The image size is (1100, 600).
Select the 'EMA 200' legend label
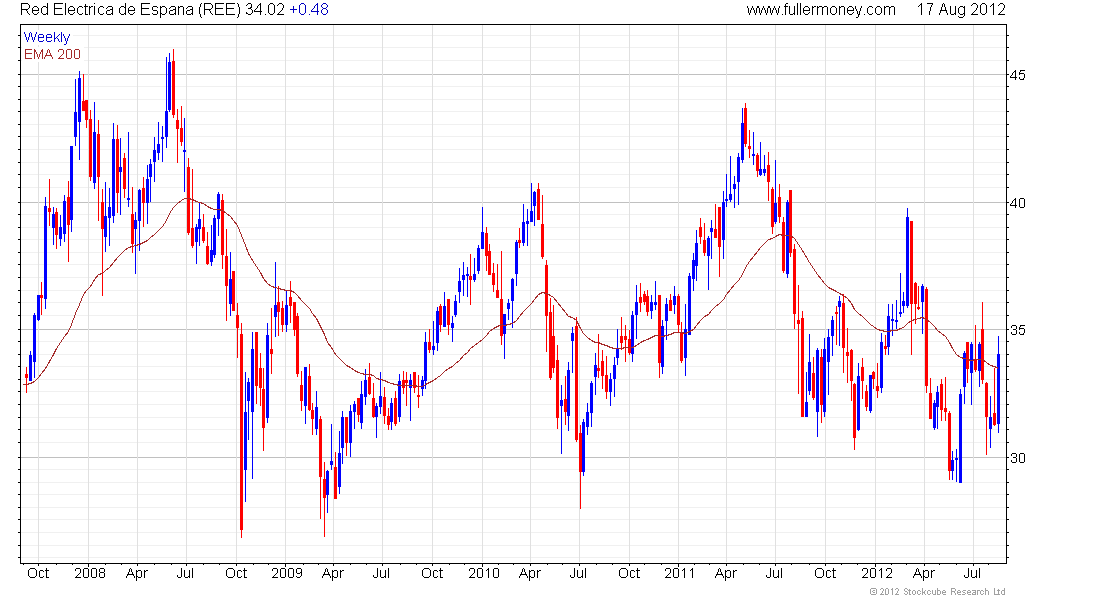pyautogui.click(x=52, y=54)
